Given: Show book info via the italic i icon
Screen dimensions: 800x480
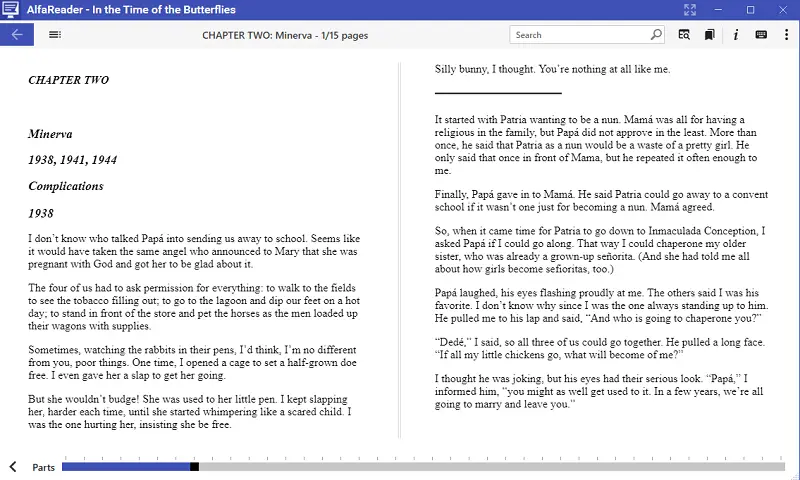Looking at the screenshot, I should (x=736, y=35).
